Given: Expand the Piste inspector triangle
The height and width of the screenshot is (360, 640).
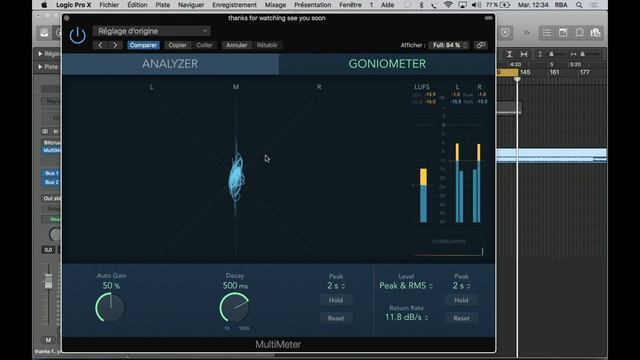Looking at the screenshot, I should (40, 67).
